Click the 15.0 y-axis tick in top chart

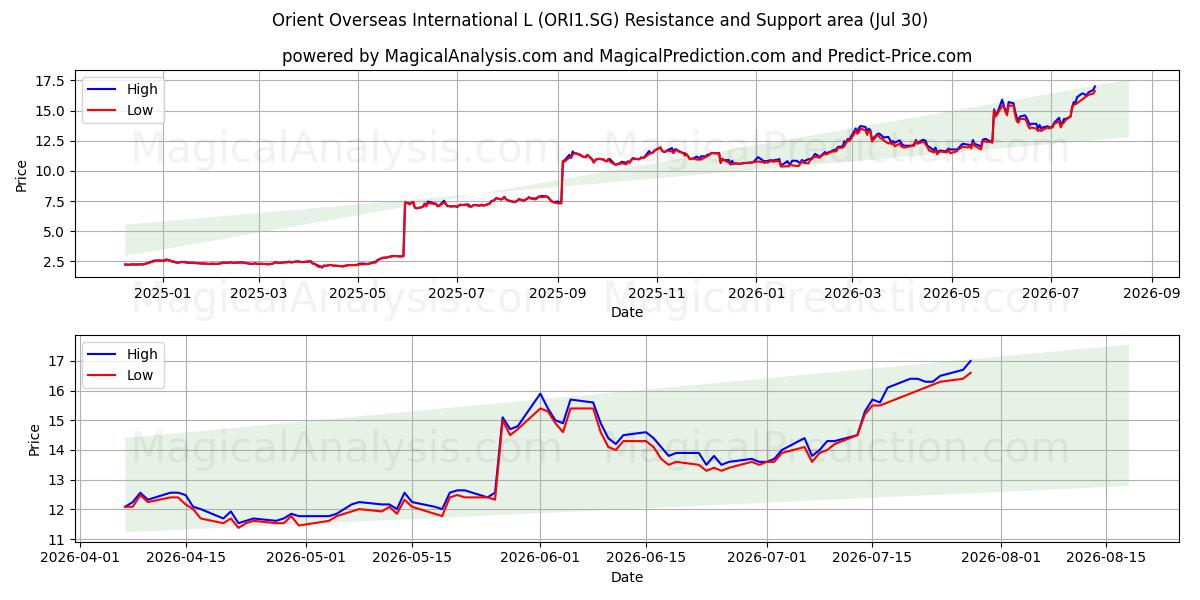(51, 111)
